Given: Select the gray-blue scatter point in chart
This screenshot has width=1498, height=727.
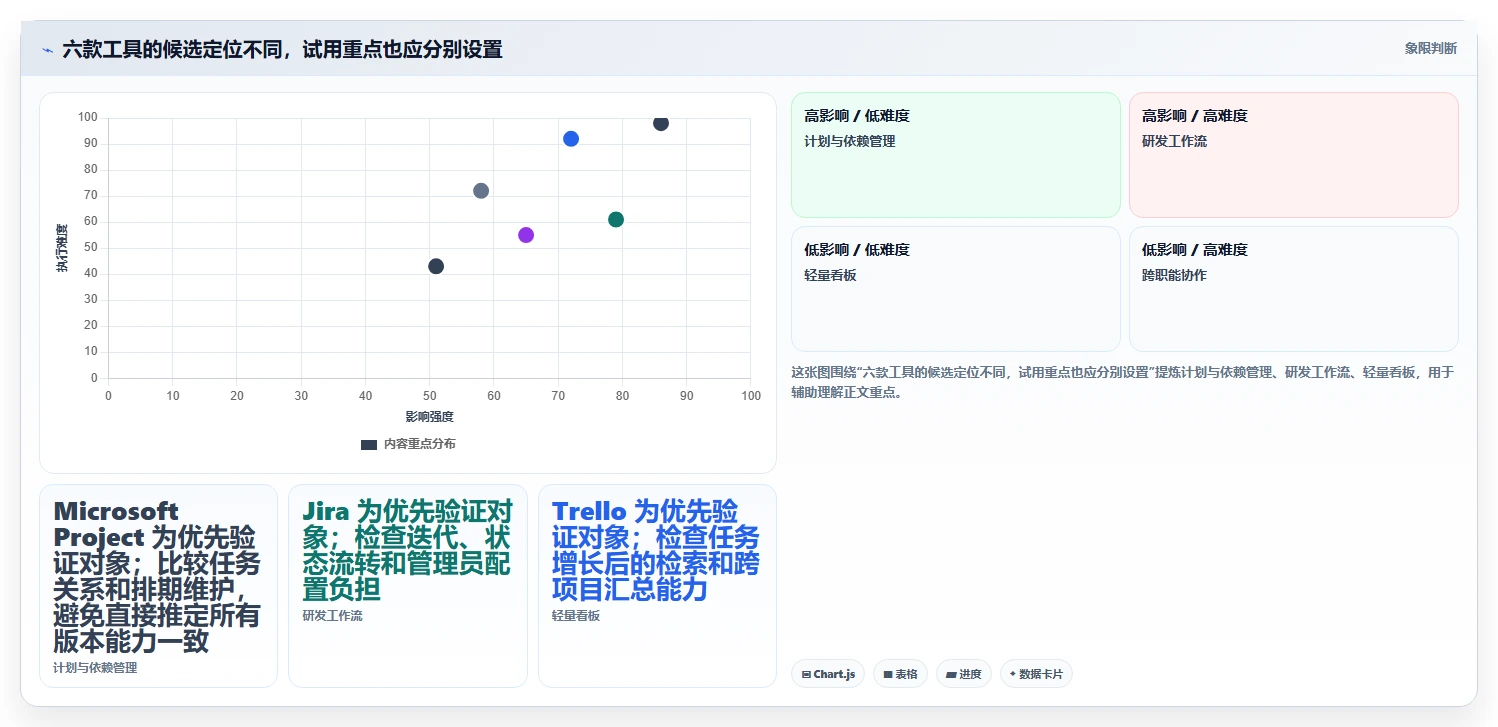Looking at the screenshot, I should pos(481,191).
